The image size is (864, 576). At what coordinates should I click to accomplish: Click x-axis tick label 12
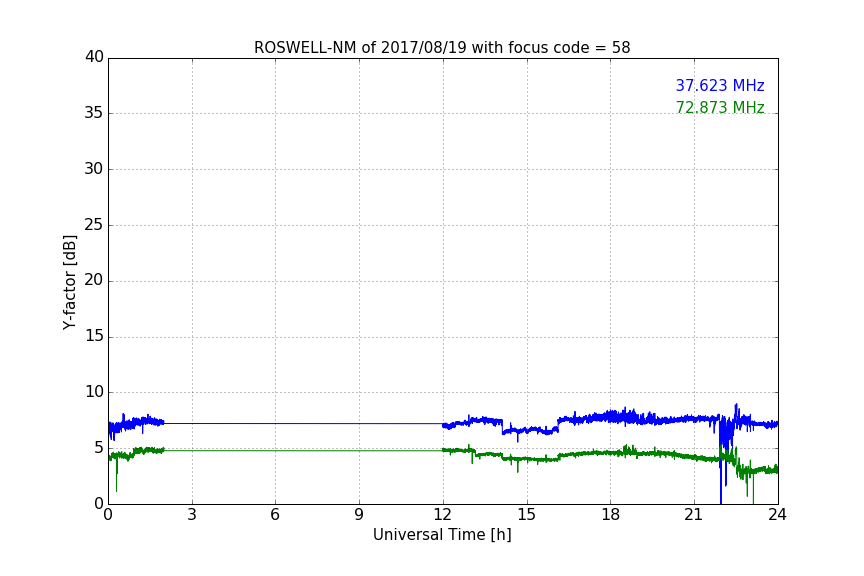point(443,515)
